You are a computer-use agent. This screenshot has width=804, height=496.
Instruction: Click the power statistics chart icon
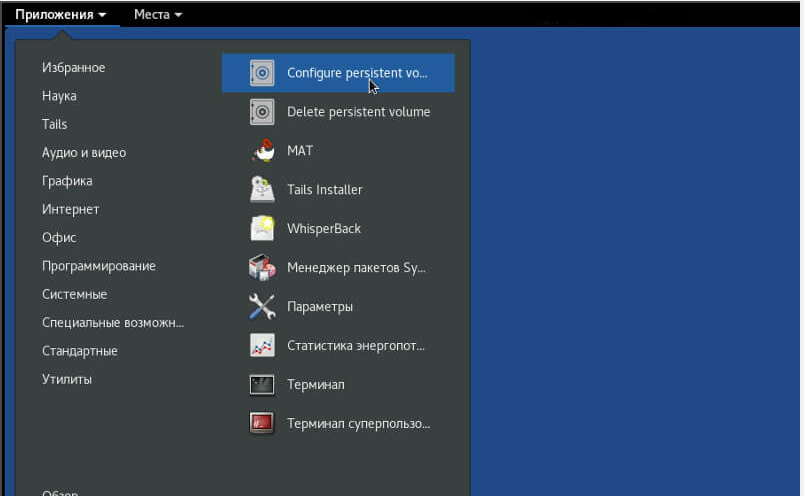click(x=262, y=346)
